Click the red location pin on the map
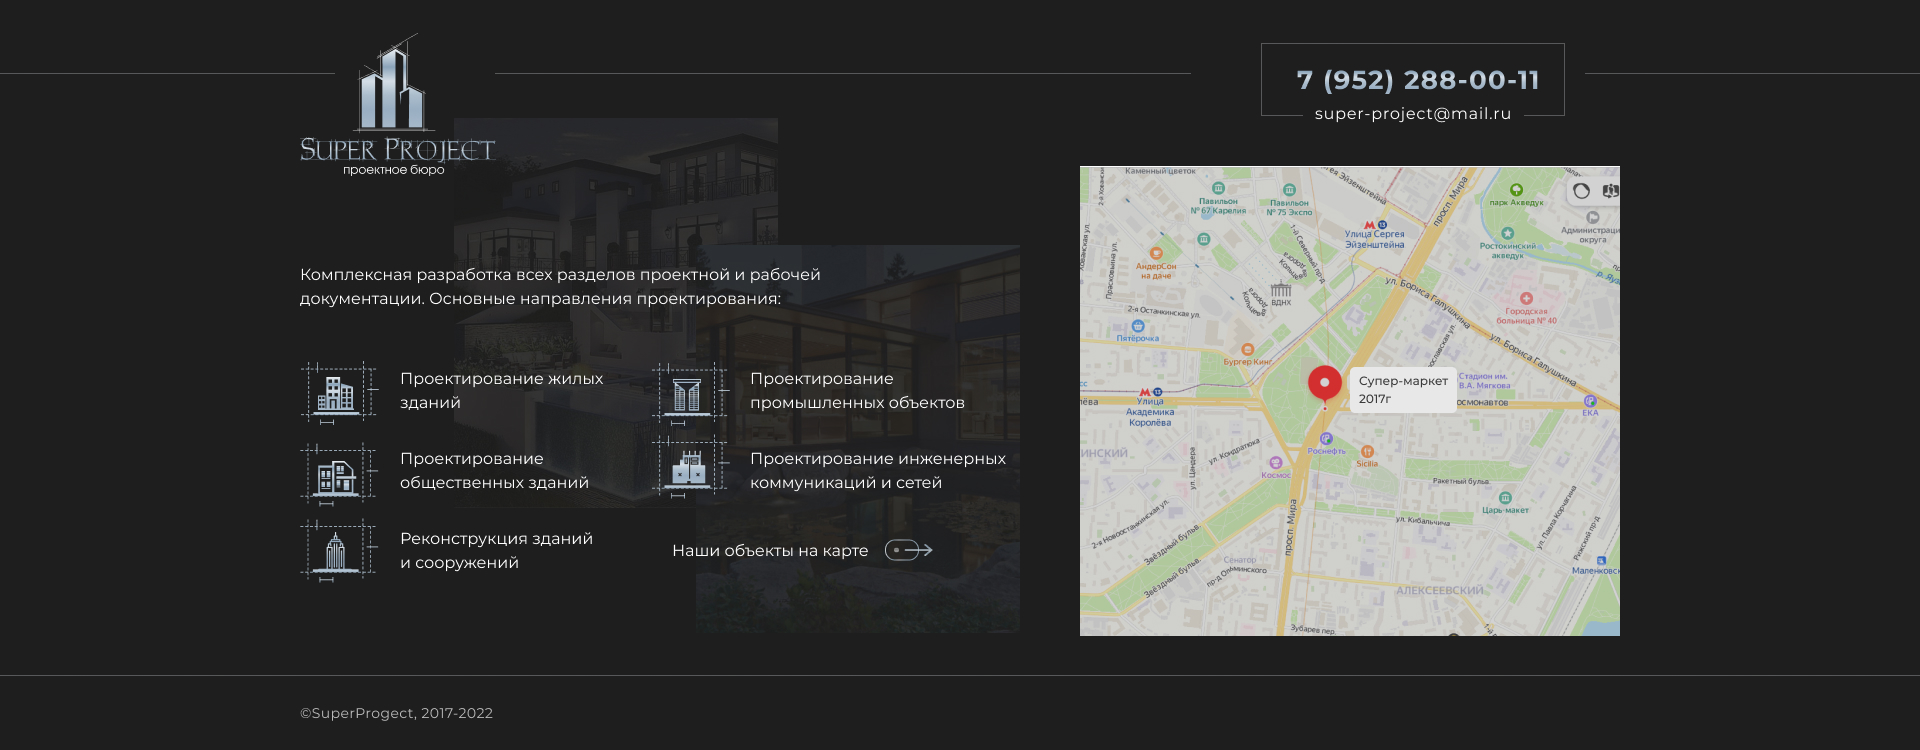The width and height of the screenshot is (1920, 750). pos(1325,386)
